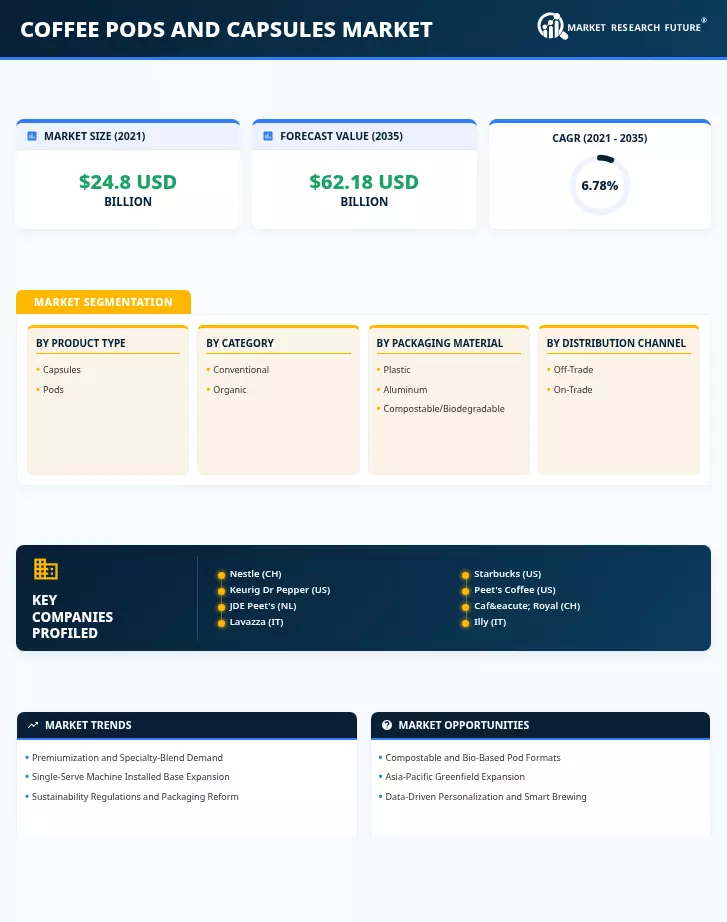Image resolution: width=727 pixels, height=922 pixels.
Task: Click the orange bullet next to Nestle (CH)
Action: (x=221, y=575)
